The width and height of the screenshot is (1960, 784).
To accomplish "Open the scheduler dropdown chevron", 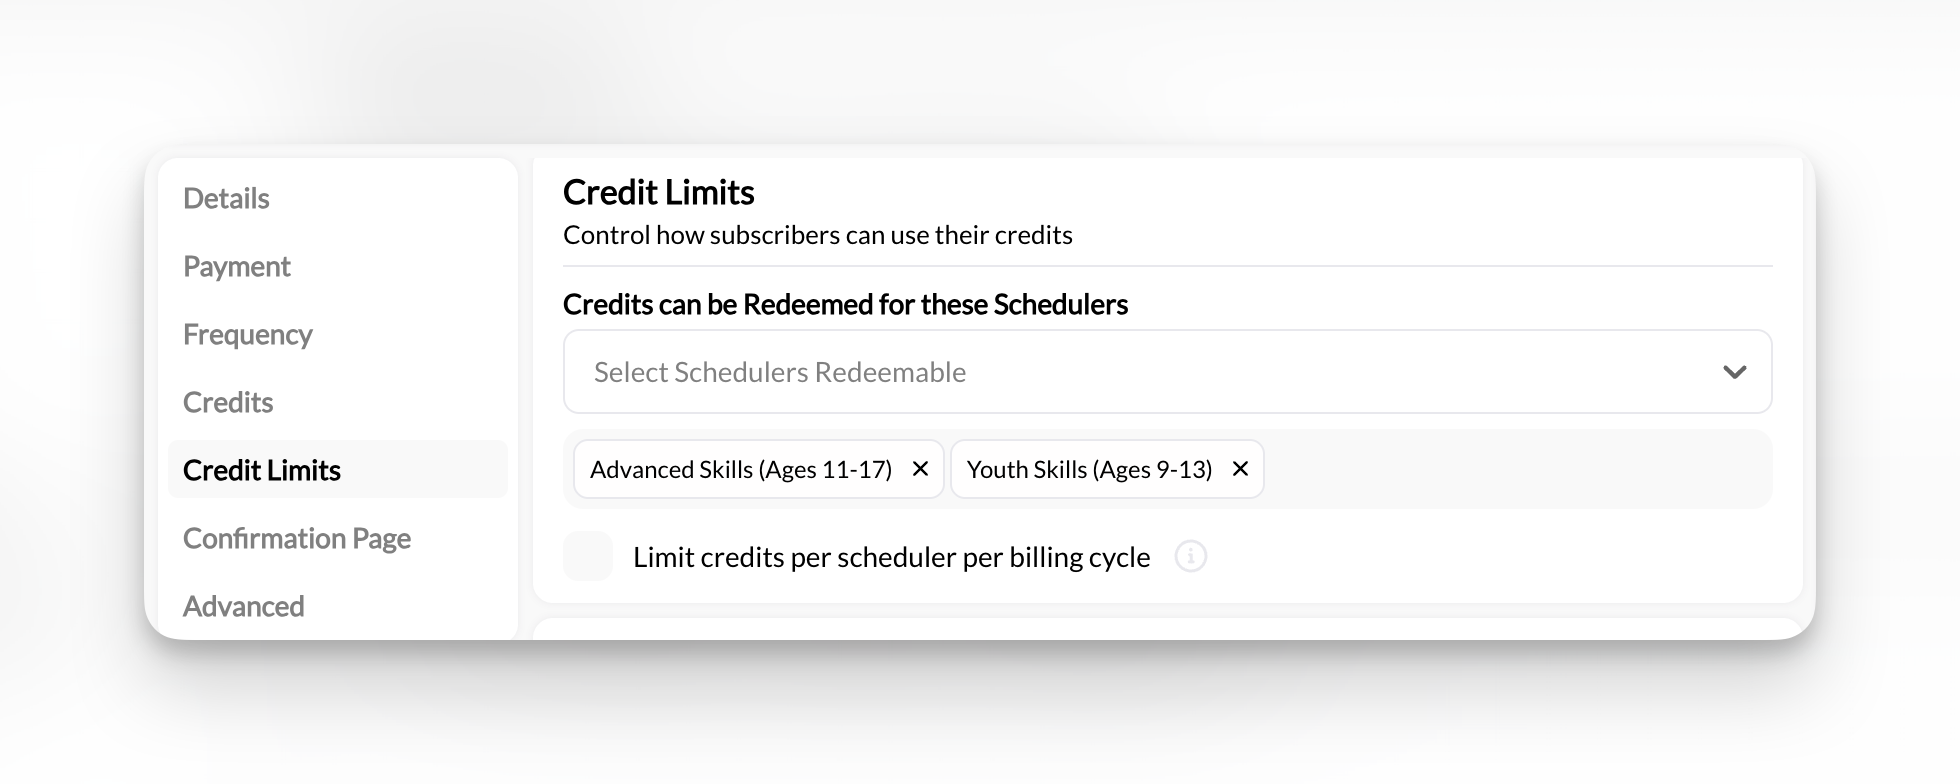I will [x=1733, y=371].
